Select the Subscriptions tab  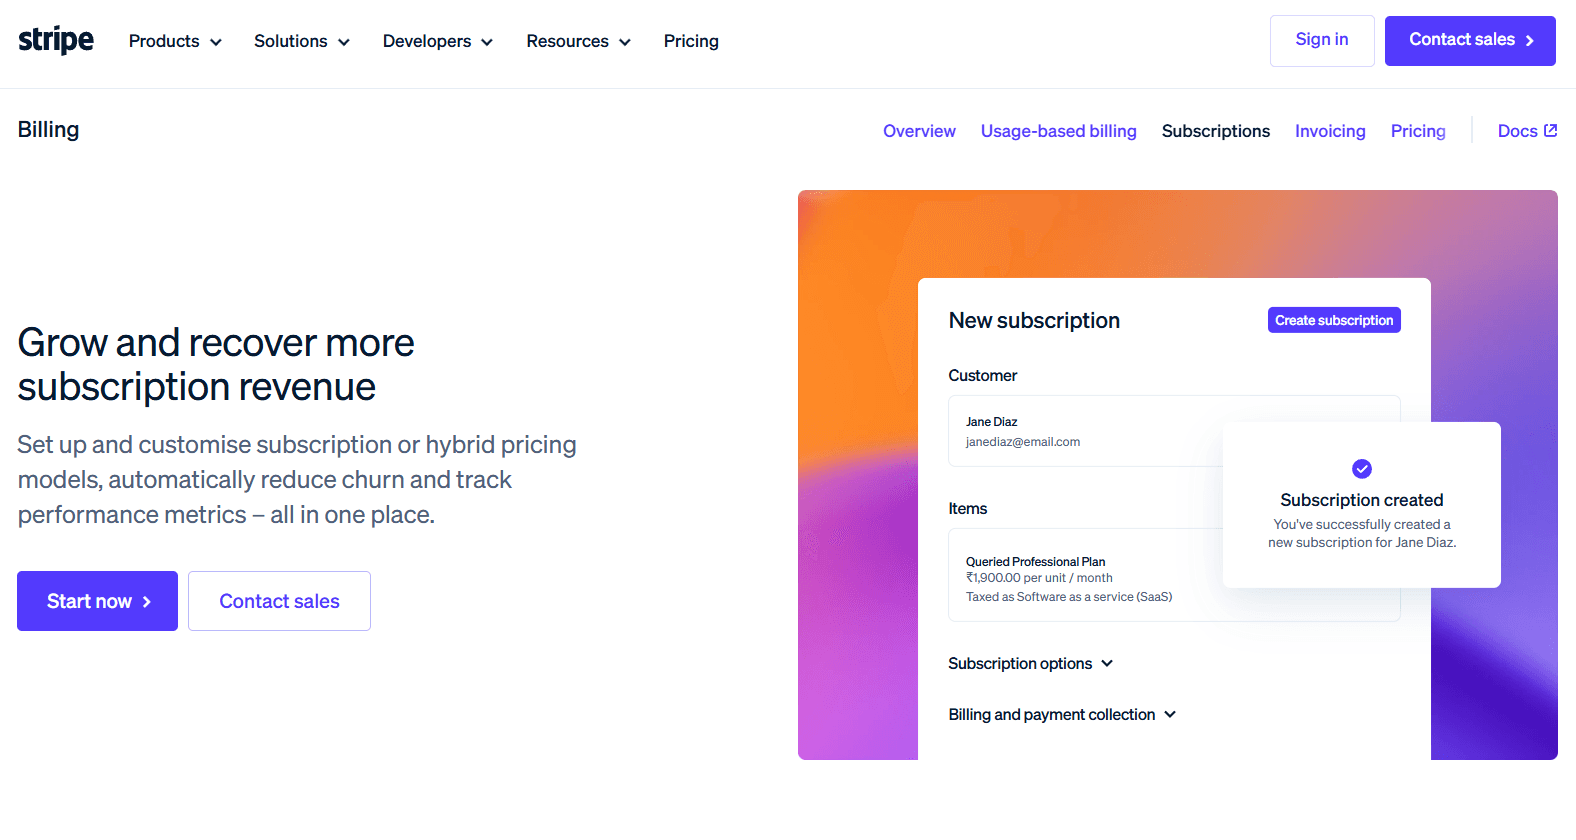pyautogui.click(x=1216, y=131)
